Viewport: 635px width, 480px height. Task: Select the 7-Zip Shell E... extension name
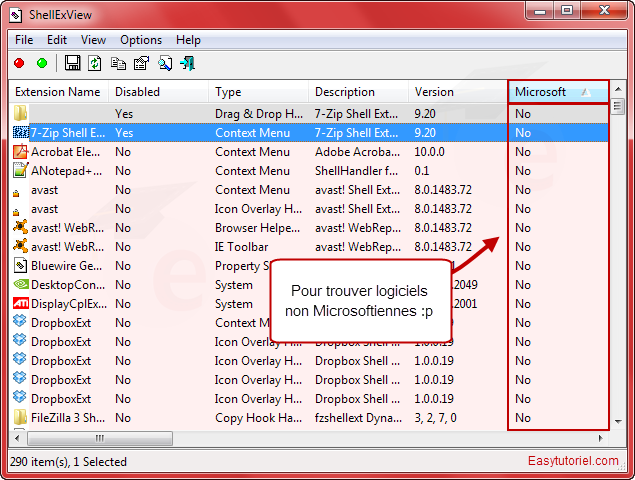click(68, 133)
